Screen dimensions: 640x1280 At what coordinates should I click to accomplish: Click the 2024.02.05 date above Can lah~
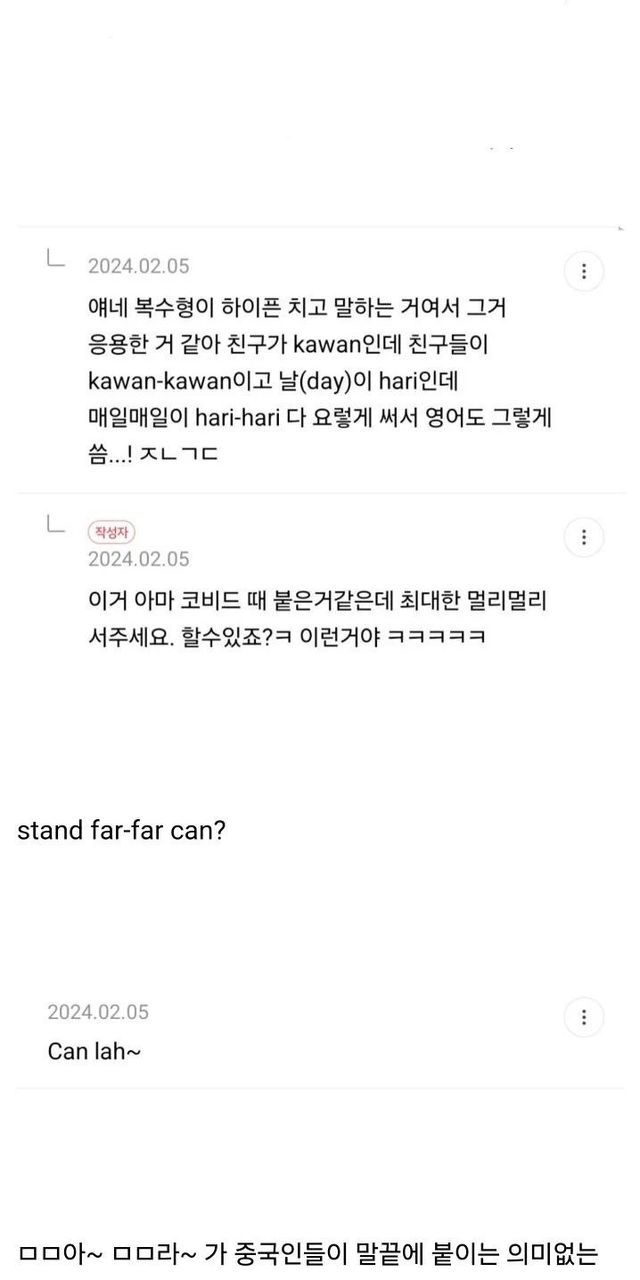(98, 1012)
